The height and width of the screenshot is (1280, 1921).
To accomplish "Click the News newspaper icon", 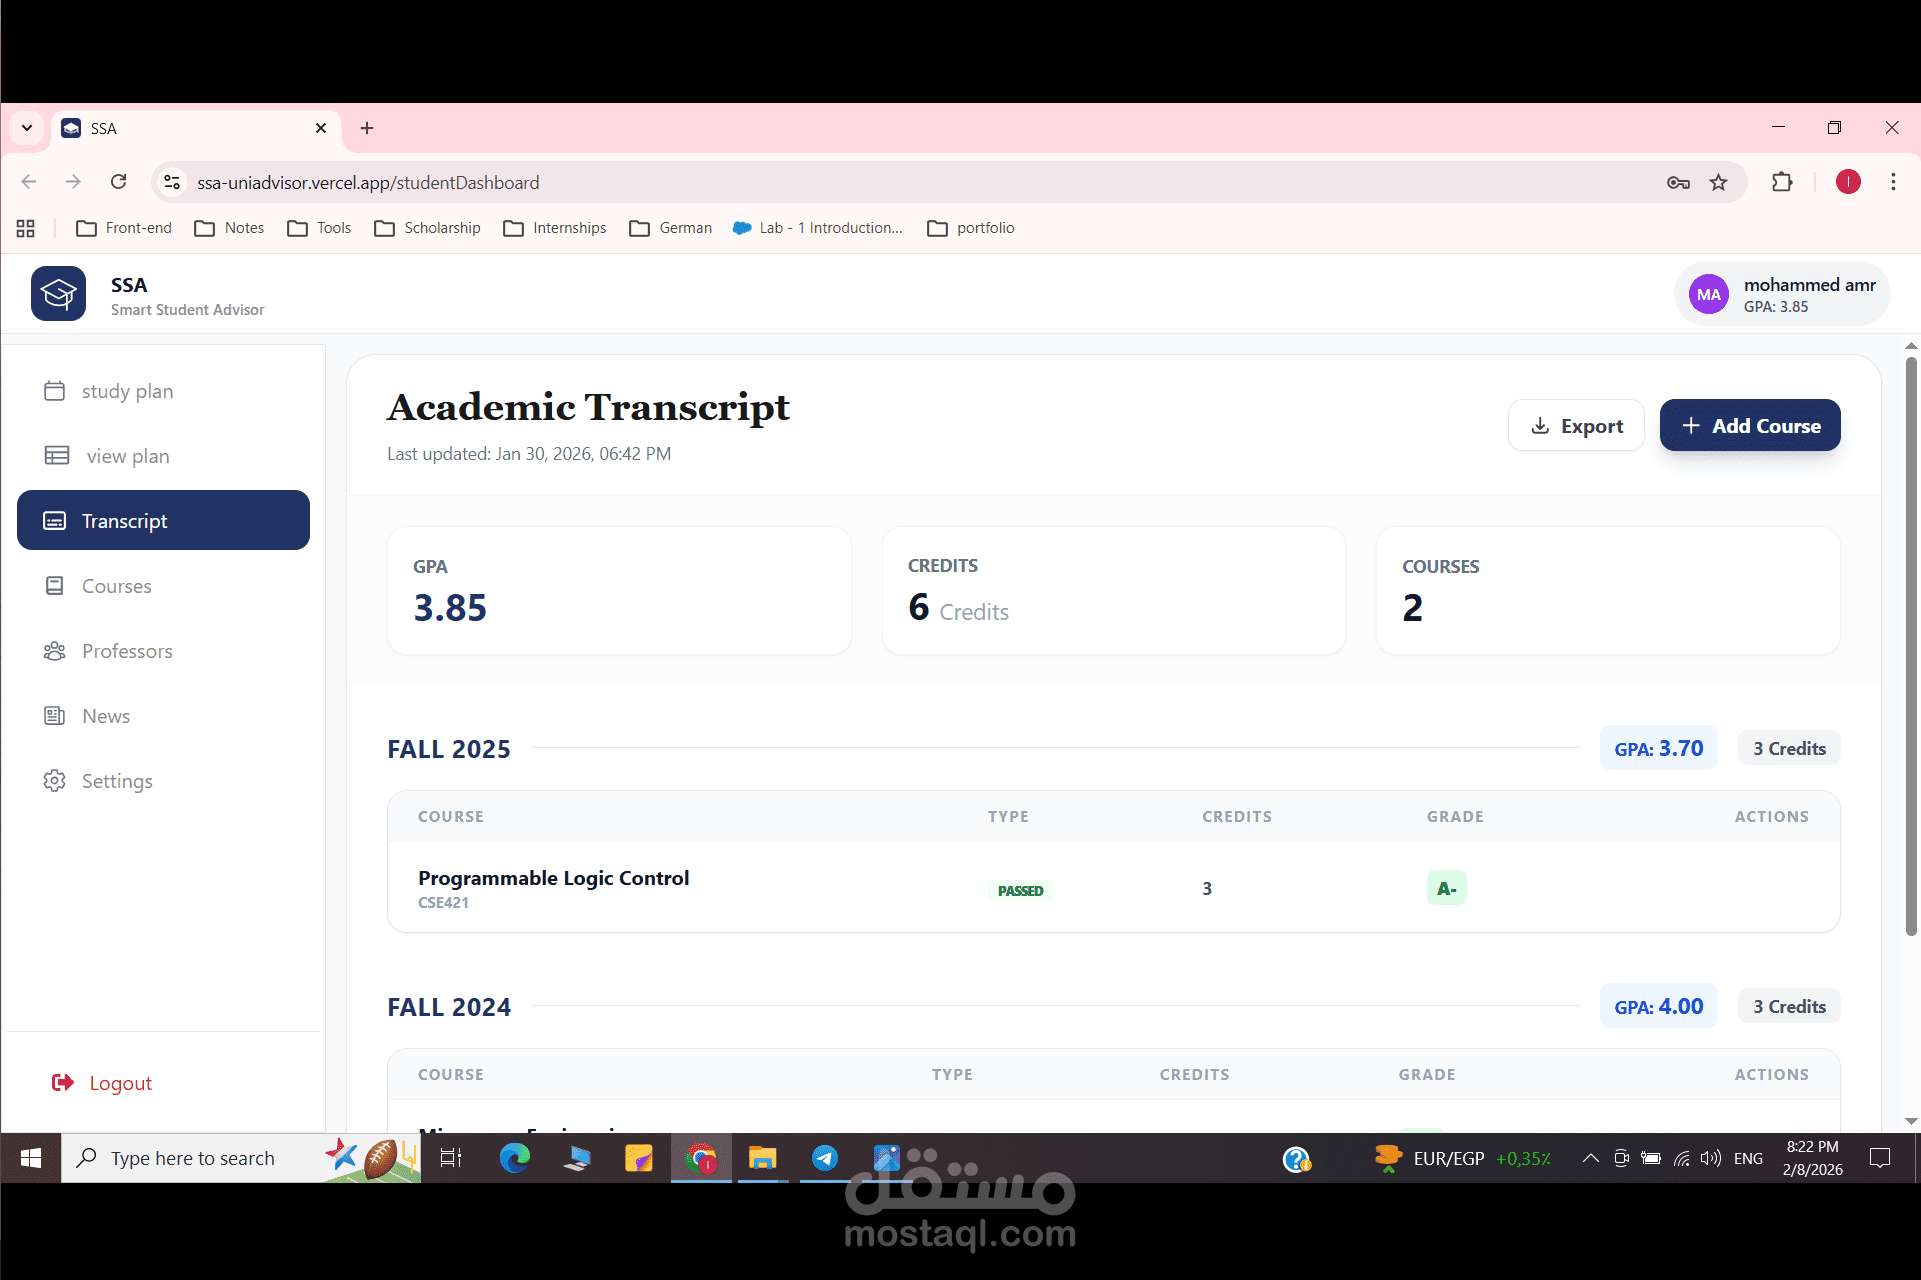I will point(55,716).
